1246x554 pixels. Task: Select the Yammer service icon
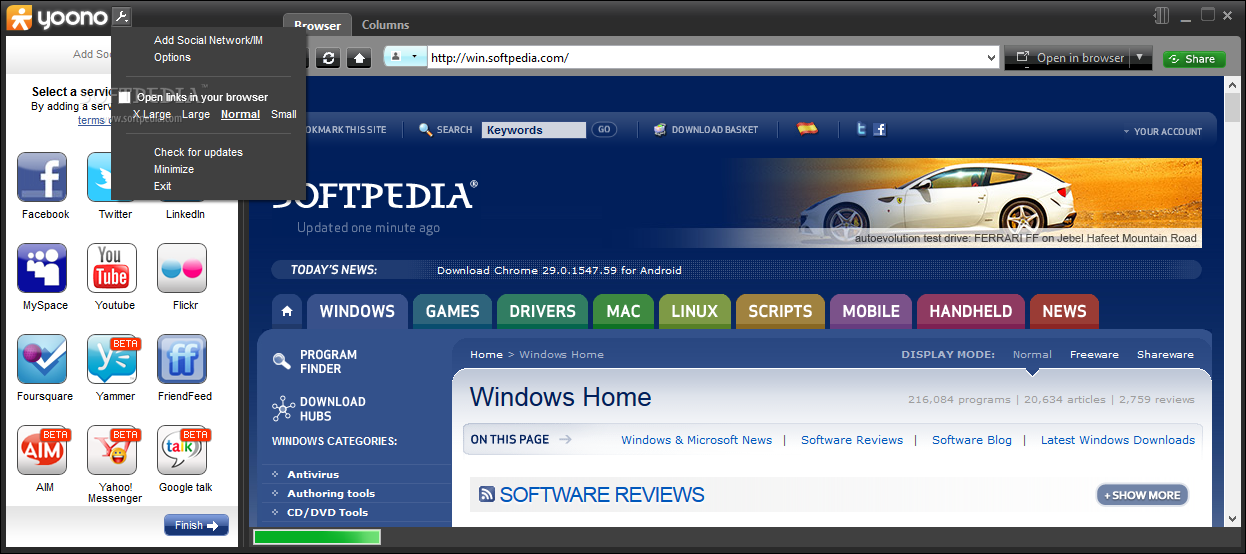click(x=112, y=359)
